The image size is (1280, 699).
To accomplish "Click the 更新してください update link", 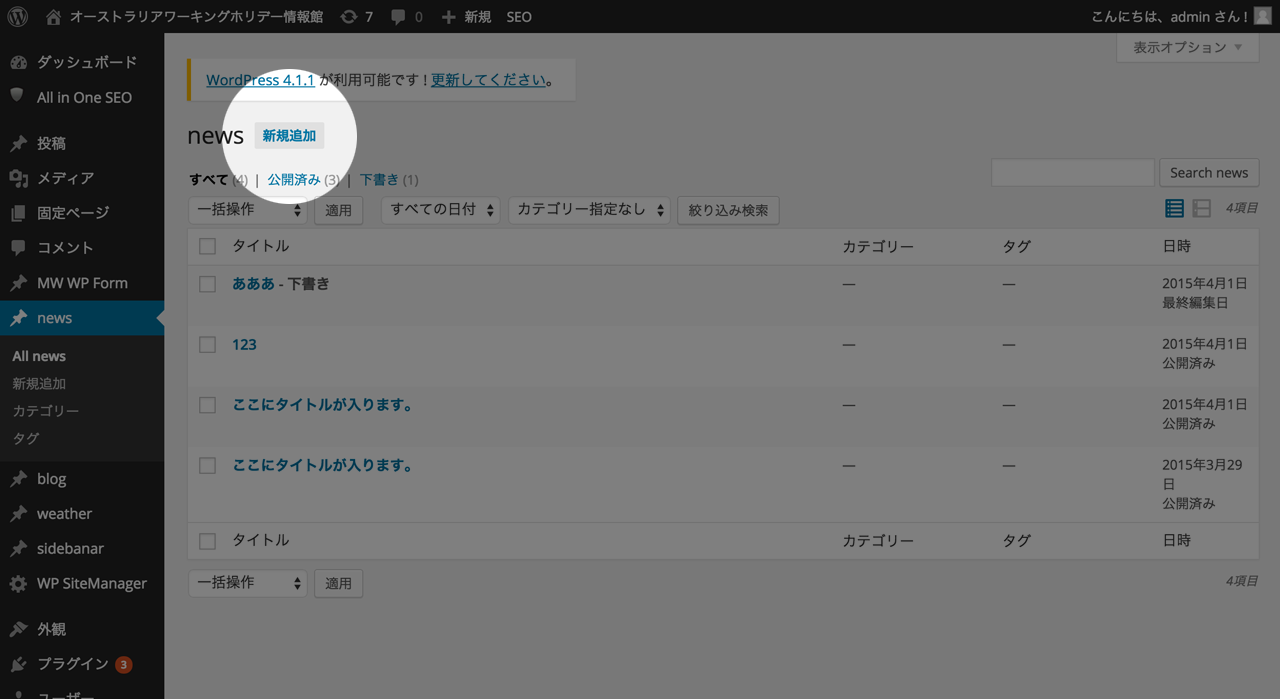I will (x=489, y=80).
